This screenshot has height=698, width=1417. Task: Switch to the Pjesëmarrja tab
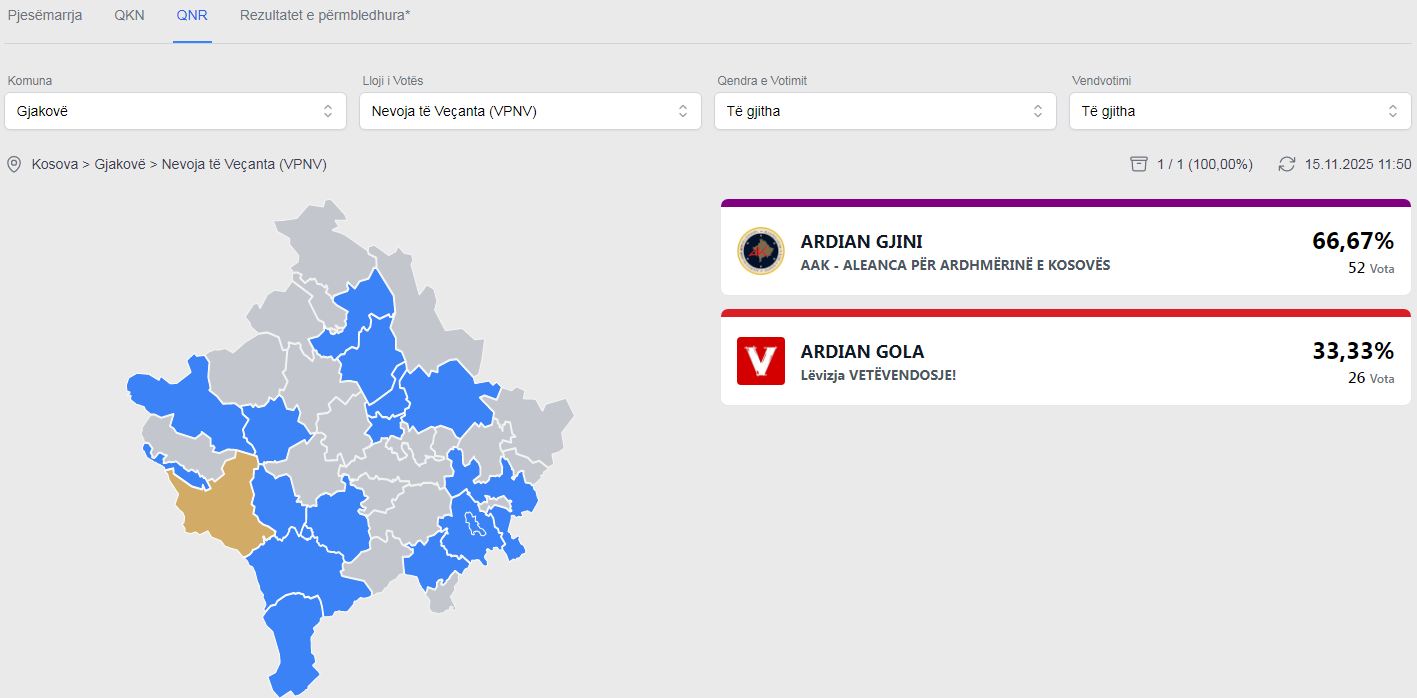pos(45,15)
